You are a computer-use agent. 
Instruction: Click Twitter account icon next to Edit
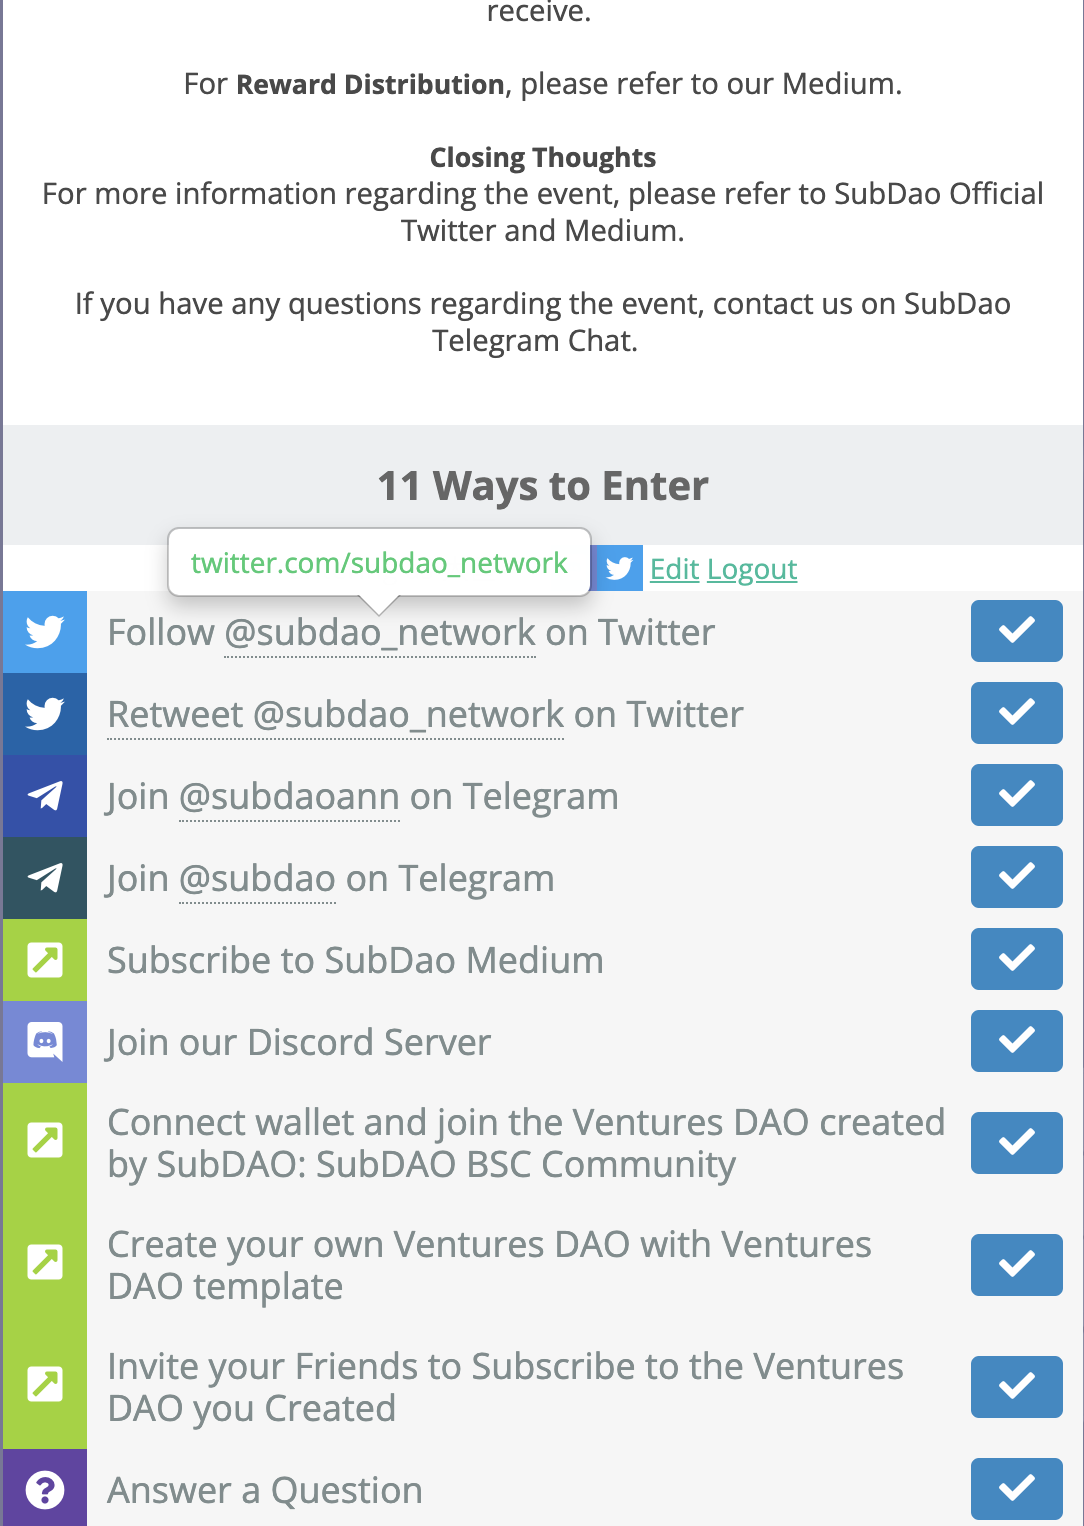619,569
